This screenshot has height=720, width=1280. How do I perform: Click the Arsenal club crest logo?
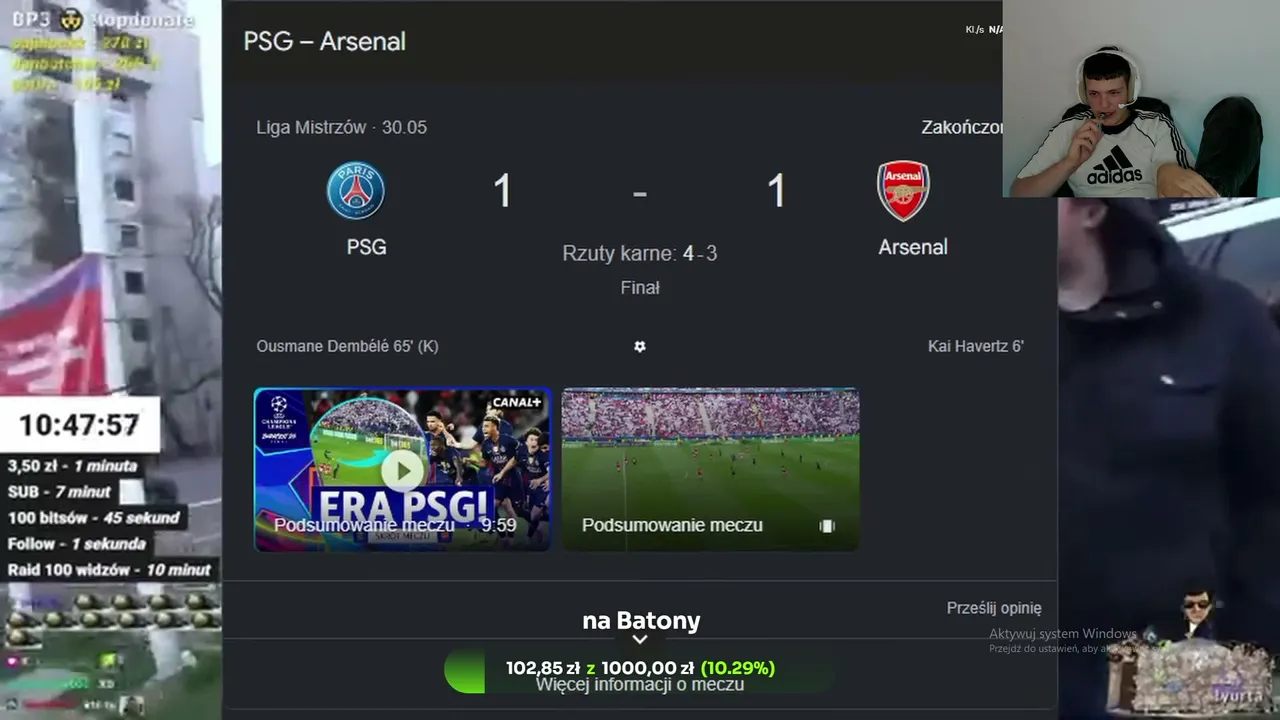tap(903, 191)
